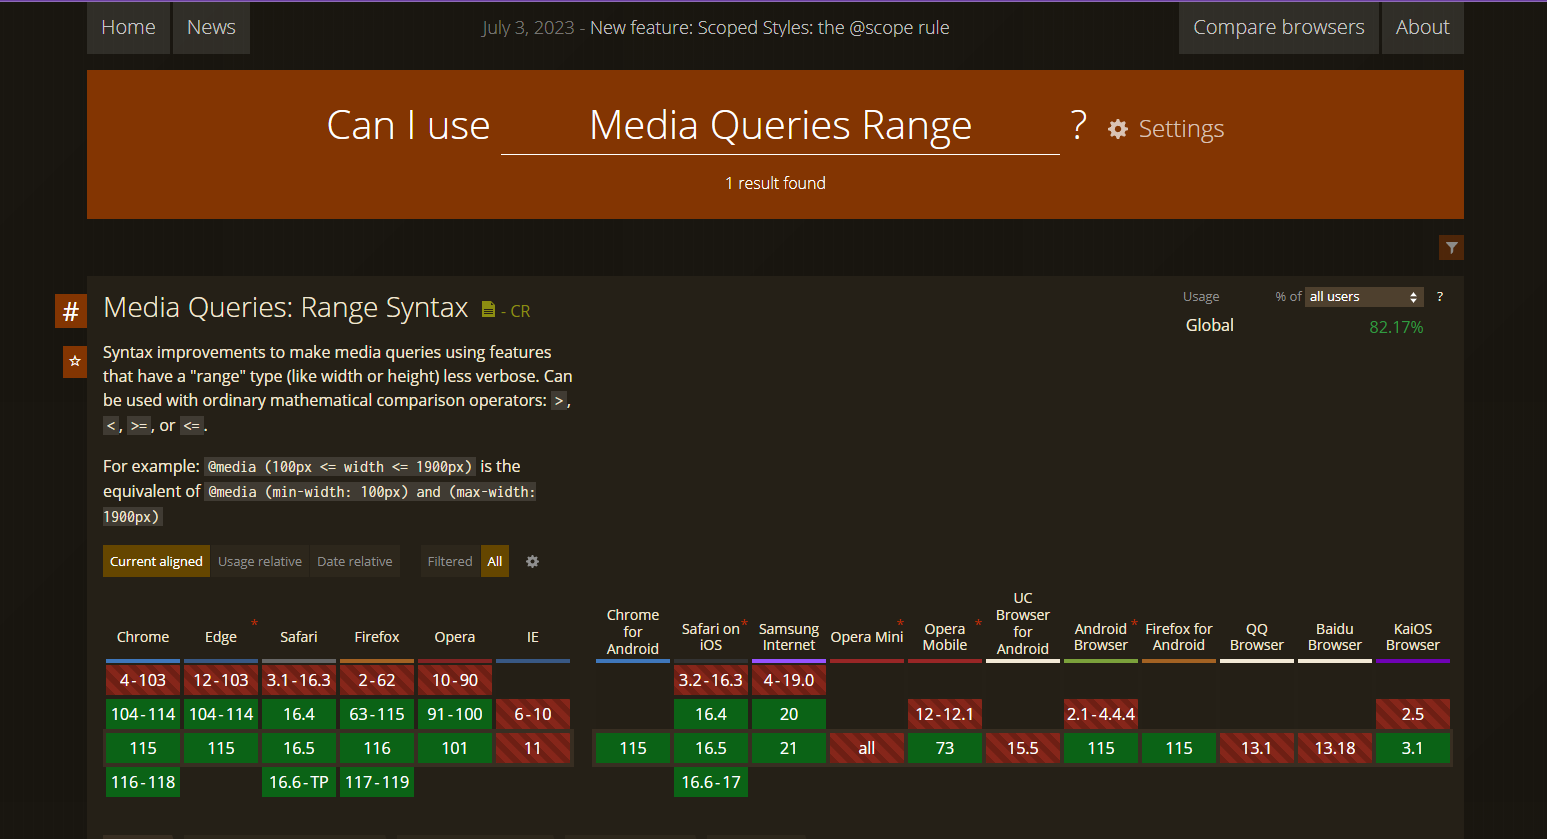Click the gear icon beside Settings
Image resolution: width=1547 pixels, height=839 pixels.
coord(1118,129)
